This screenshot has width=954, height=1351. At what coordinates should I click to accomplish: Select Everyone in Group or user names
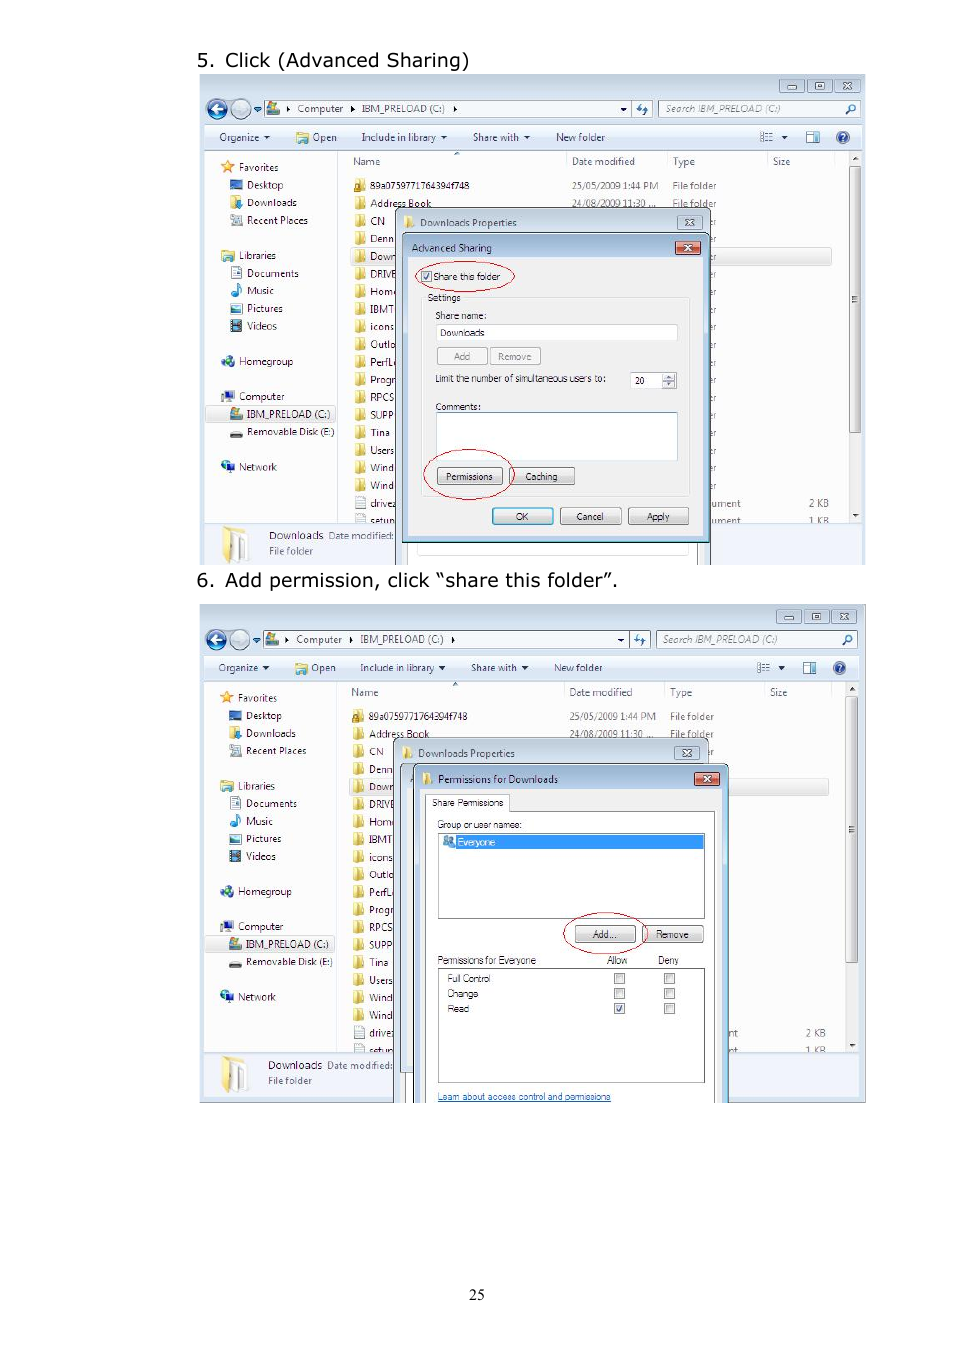[571, 842]
